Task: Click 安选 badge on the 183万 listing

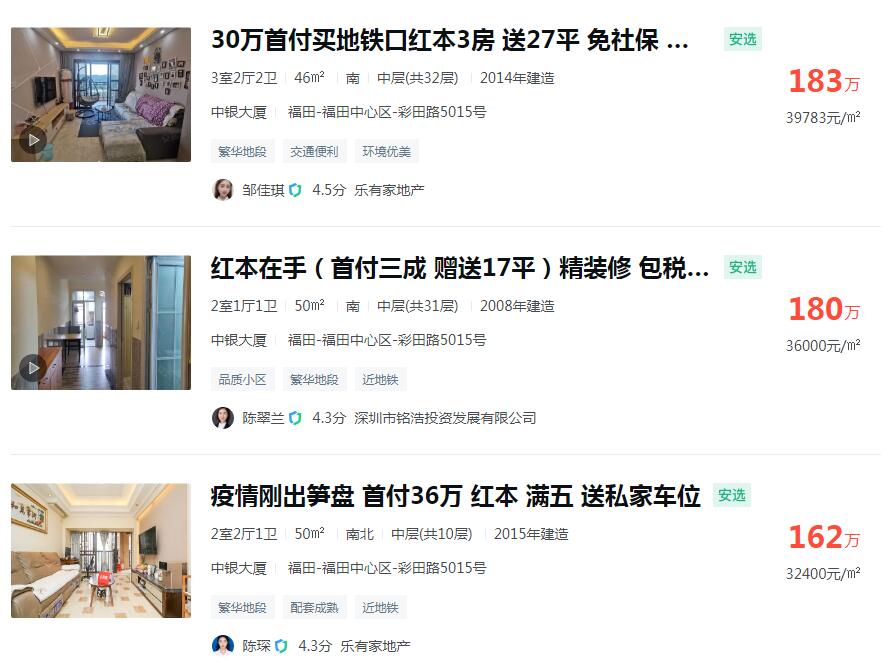Action: 743,39
